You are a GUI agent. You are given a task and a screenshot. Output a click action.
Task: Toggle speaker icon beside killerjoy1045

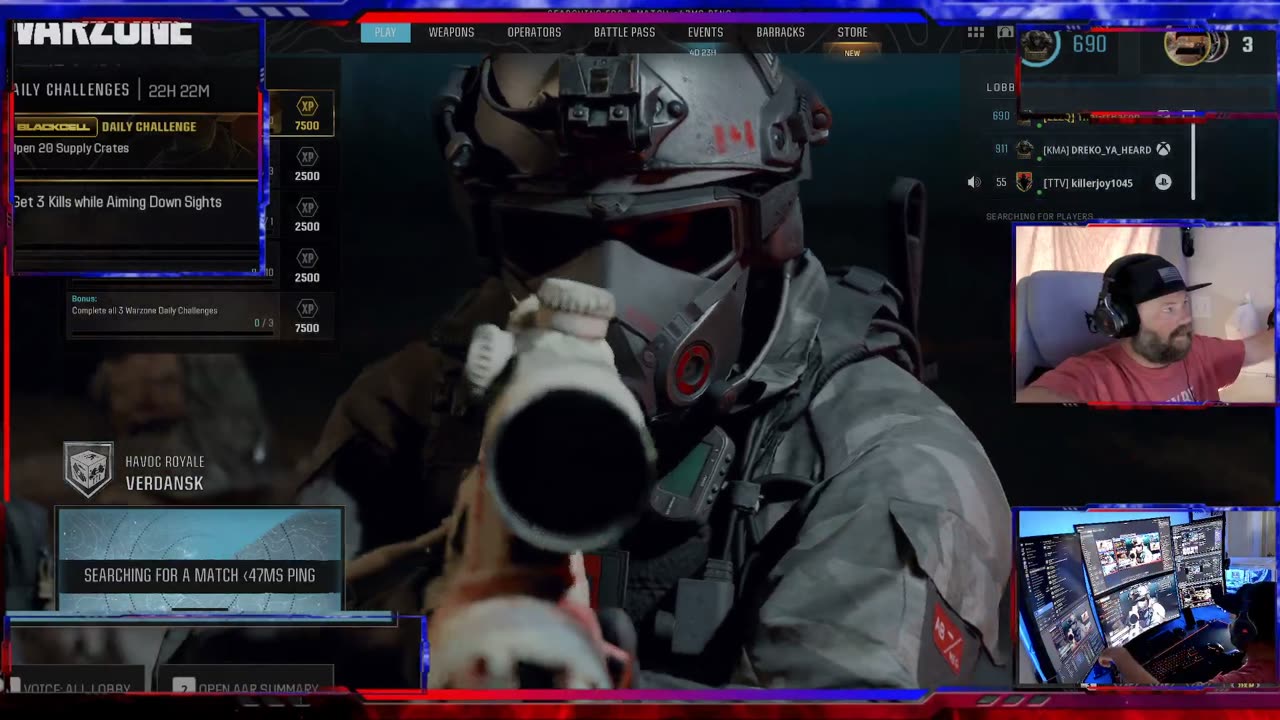pyautogui.click(x=974, y=183)
